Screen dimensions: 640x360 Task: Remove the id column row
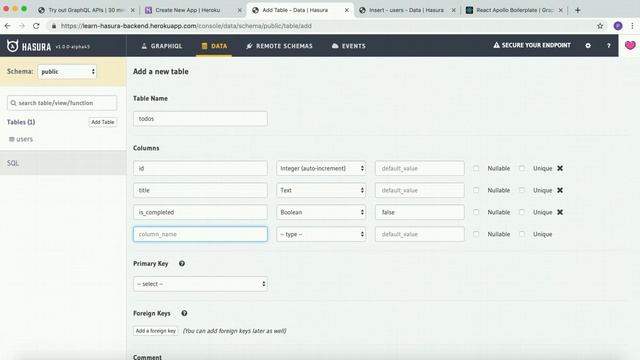point(560,168)
